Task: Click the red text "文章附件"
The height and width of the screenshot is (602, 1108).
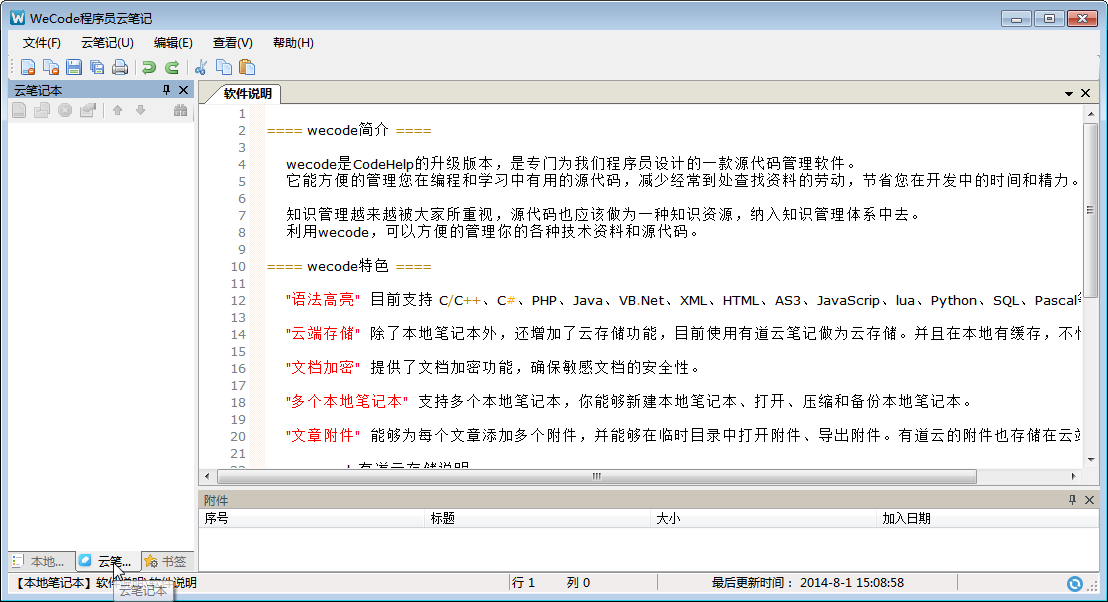Action: (324, 435)
